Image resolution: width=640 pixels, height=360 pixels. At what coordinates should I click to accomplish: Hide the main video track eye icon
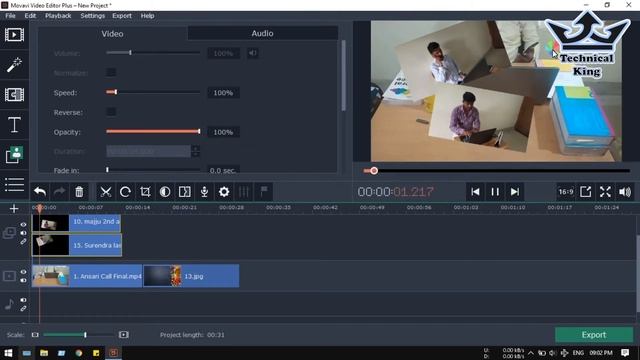click(x=23, y=272)
